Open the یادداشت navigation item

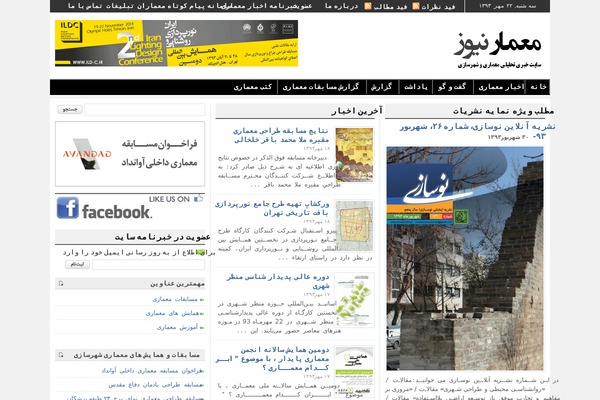point(416,87)
